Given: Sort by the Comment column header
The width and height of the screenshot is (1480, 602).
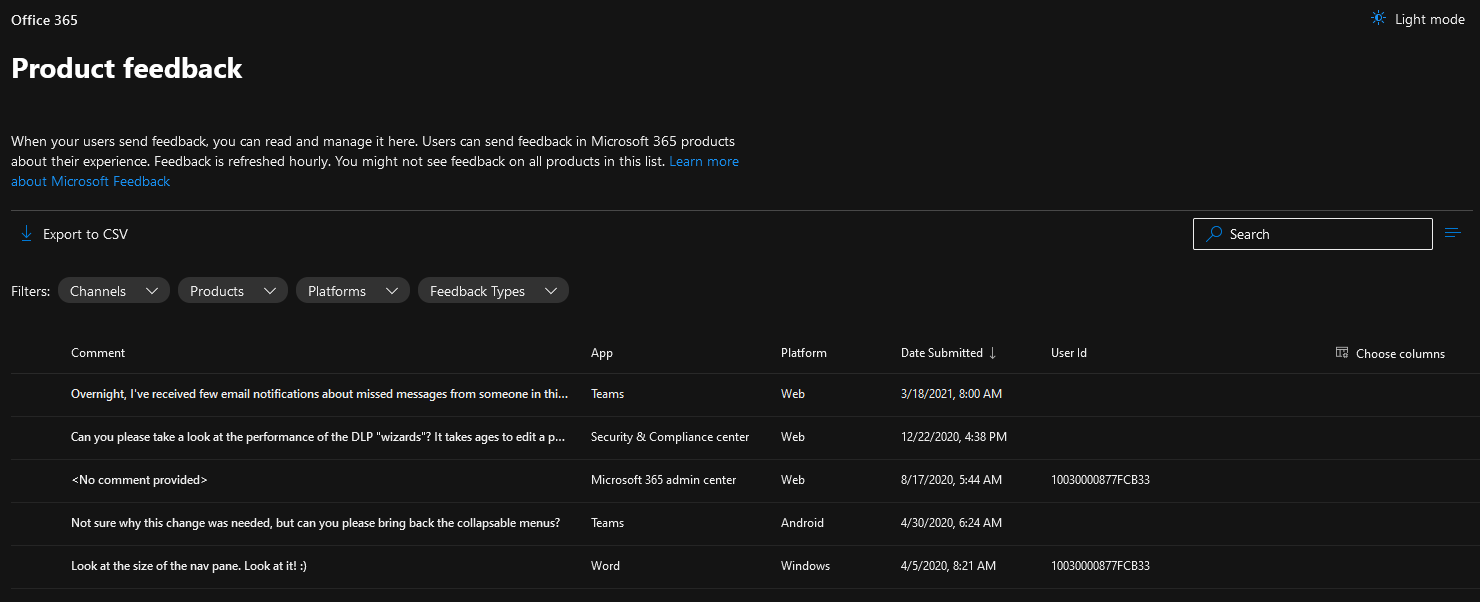Looking at the screenshot, I should pyautogui.click(x=98, y=353).
